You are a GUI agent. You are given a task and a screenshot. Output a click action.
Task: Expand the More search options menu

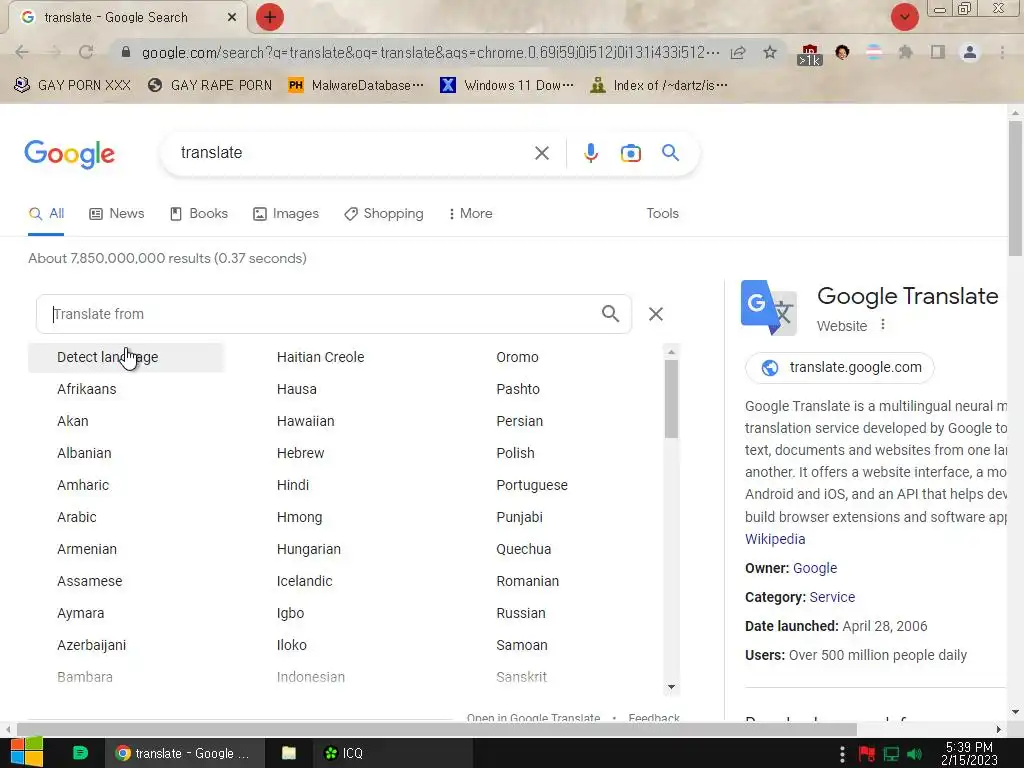pyautogui.click(x=470, y=214)
